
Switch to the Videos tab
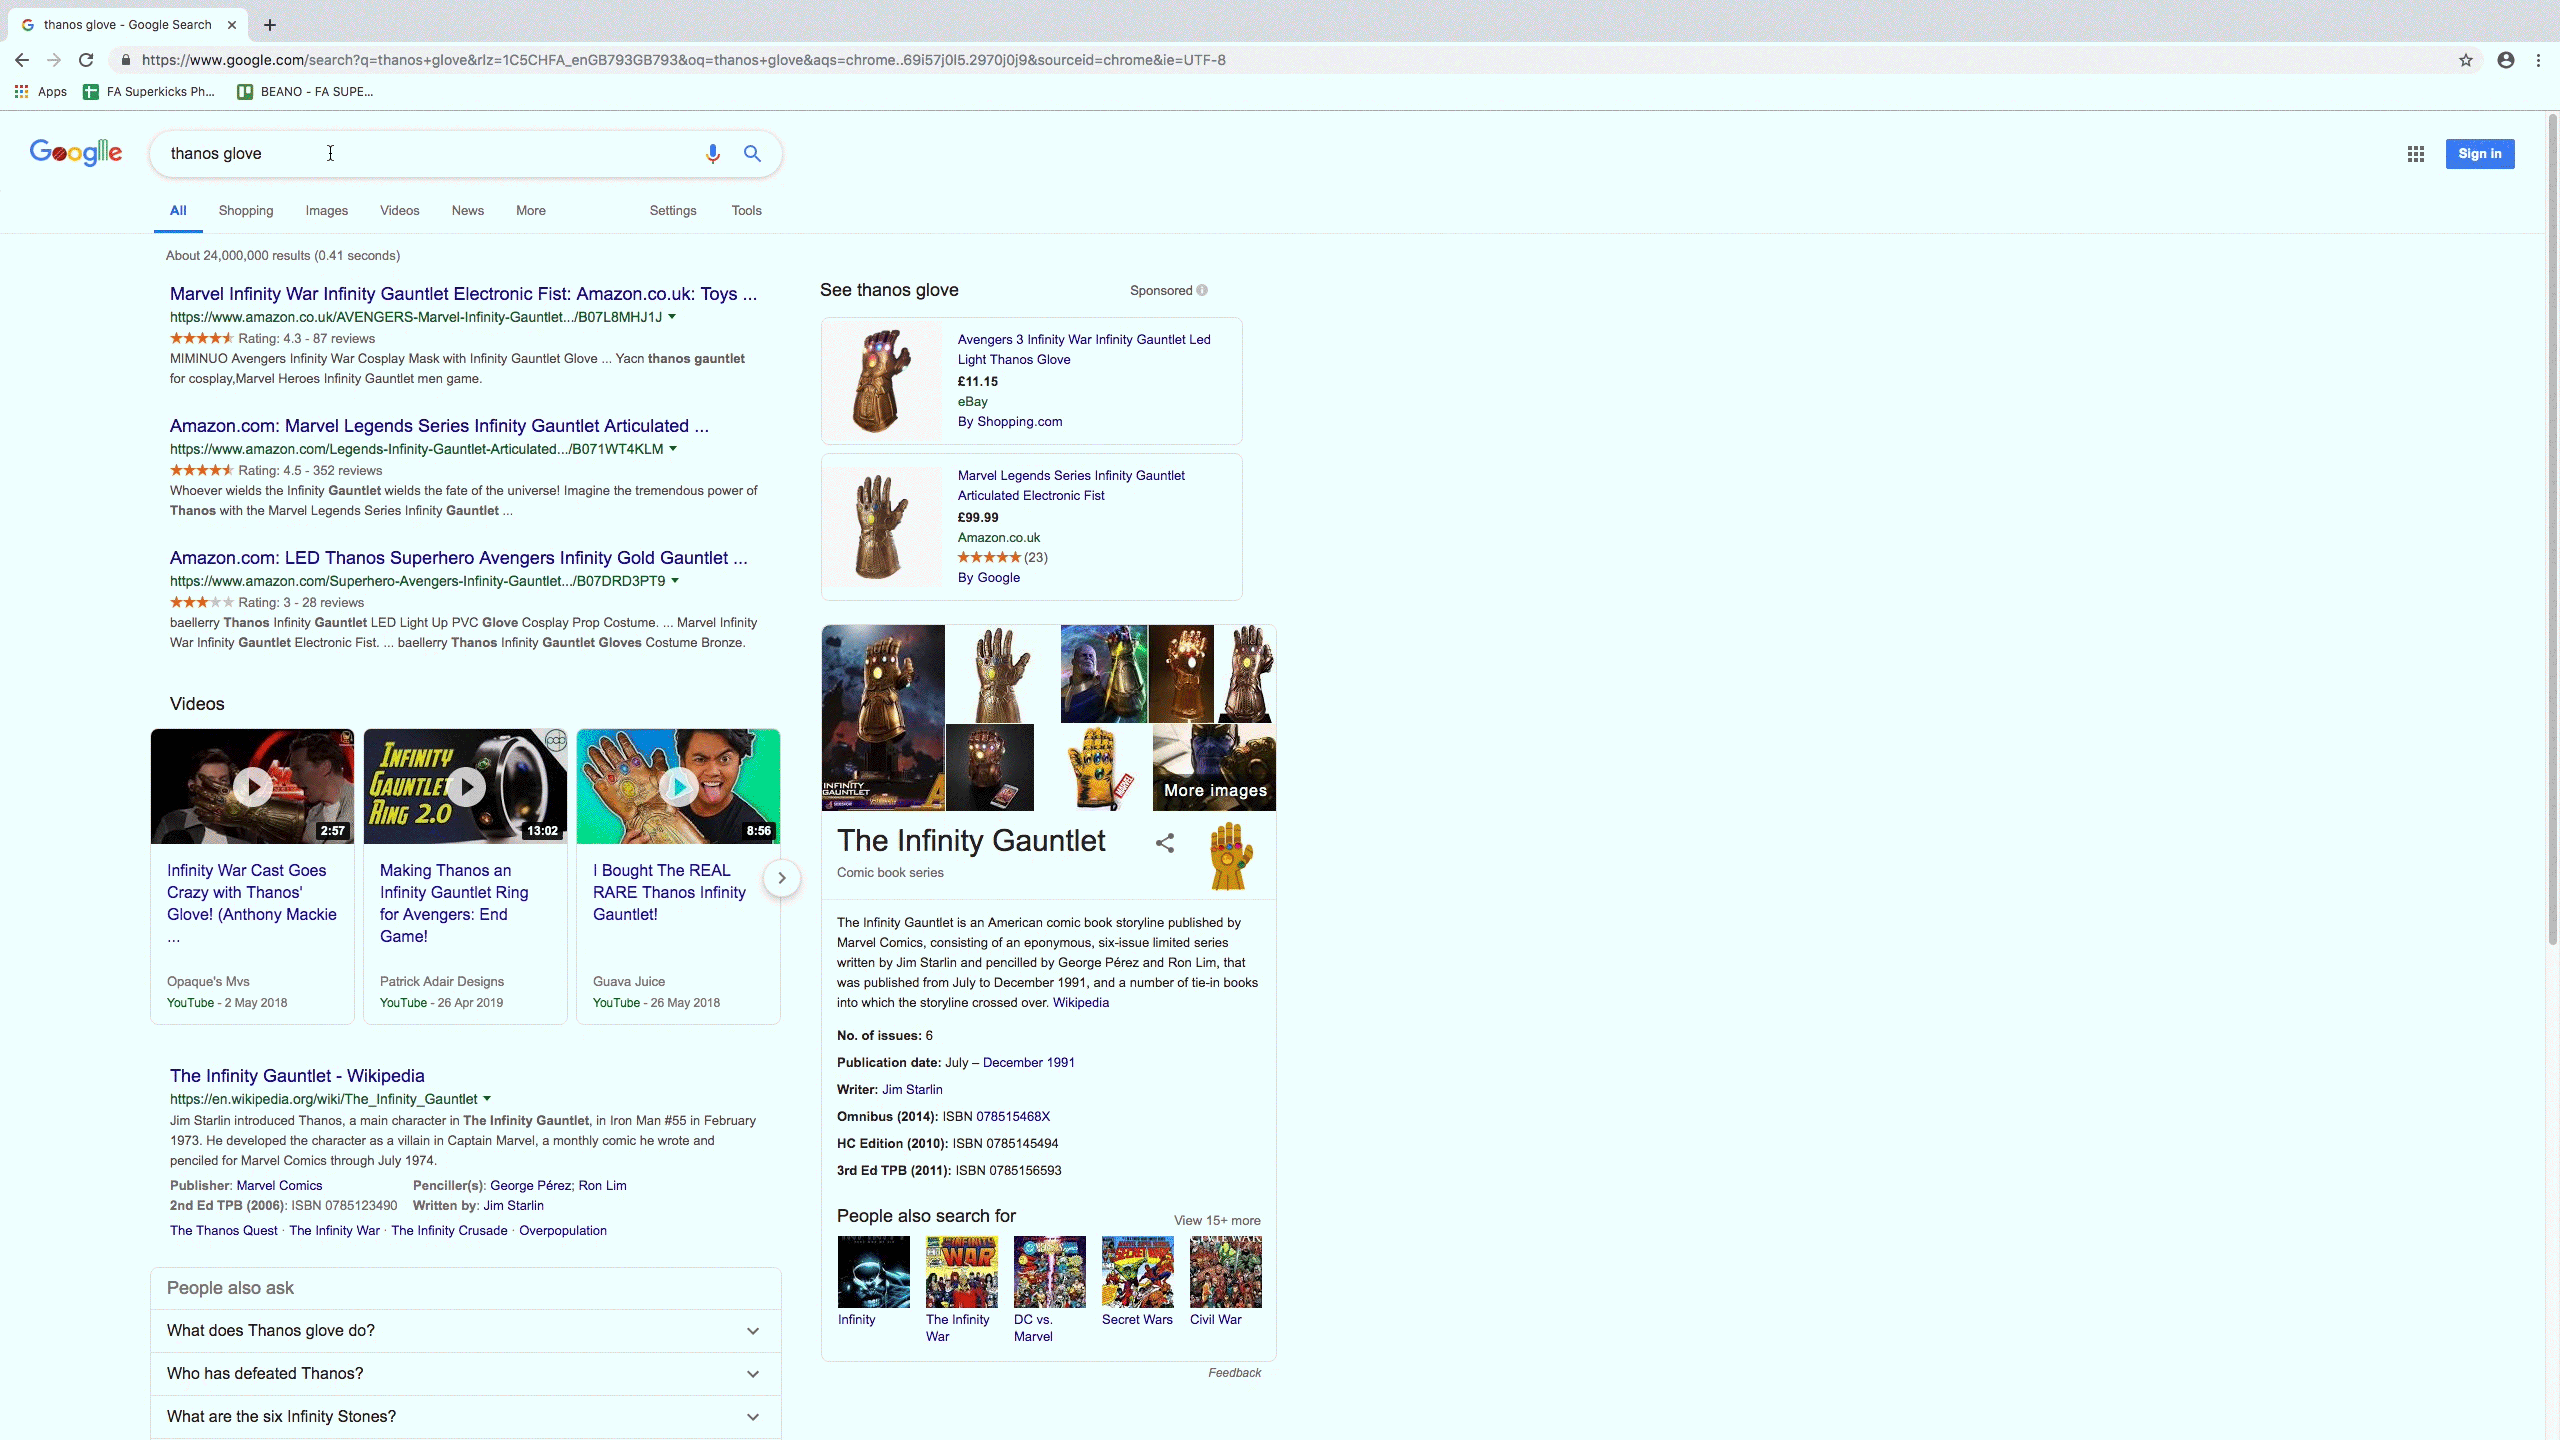tap(400, 211)
